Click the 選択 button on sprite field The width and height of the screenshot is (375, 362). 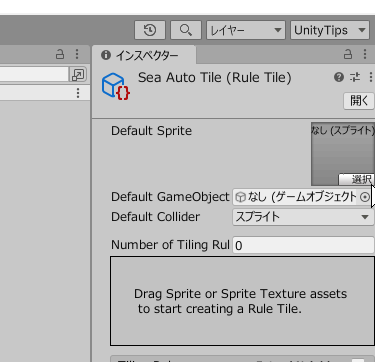[357, 179]
